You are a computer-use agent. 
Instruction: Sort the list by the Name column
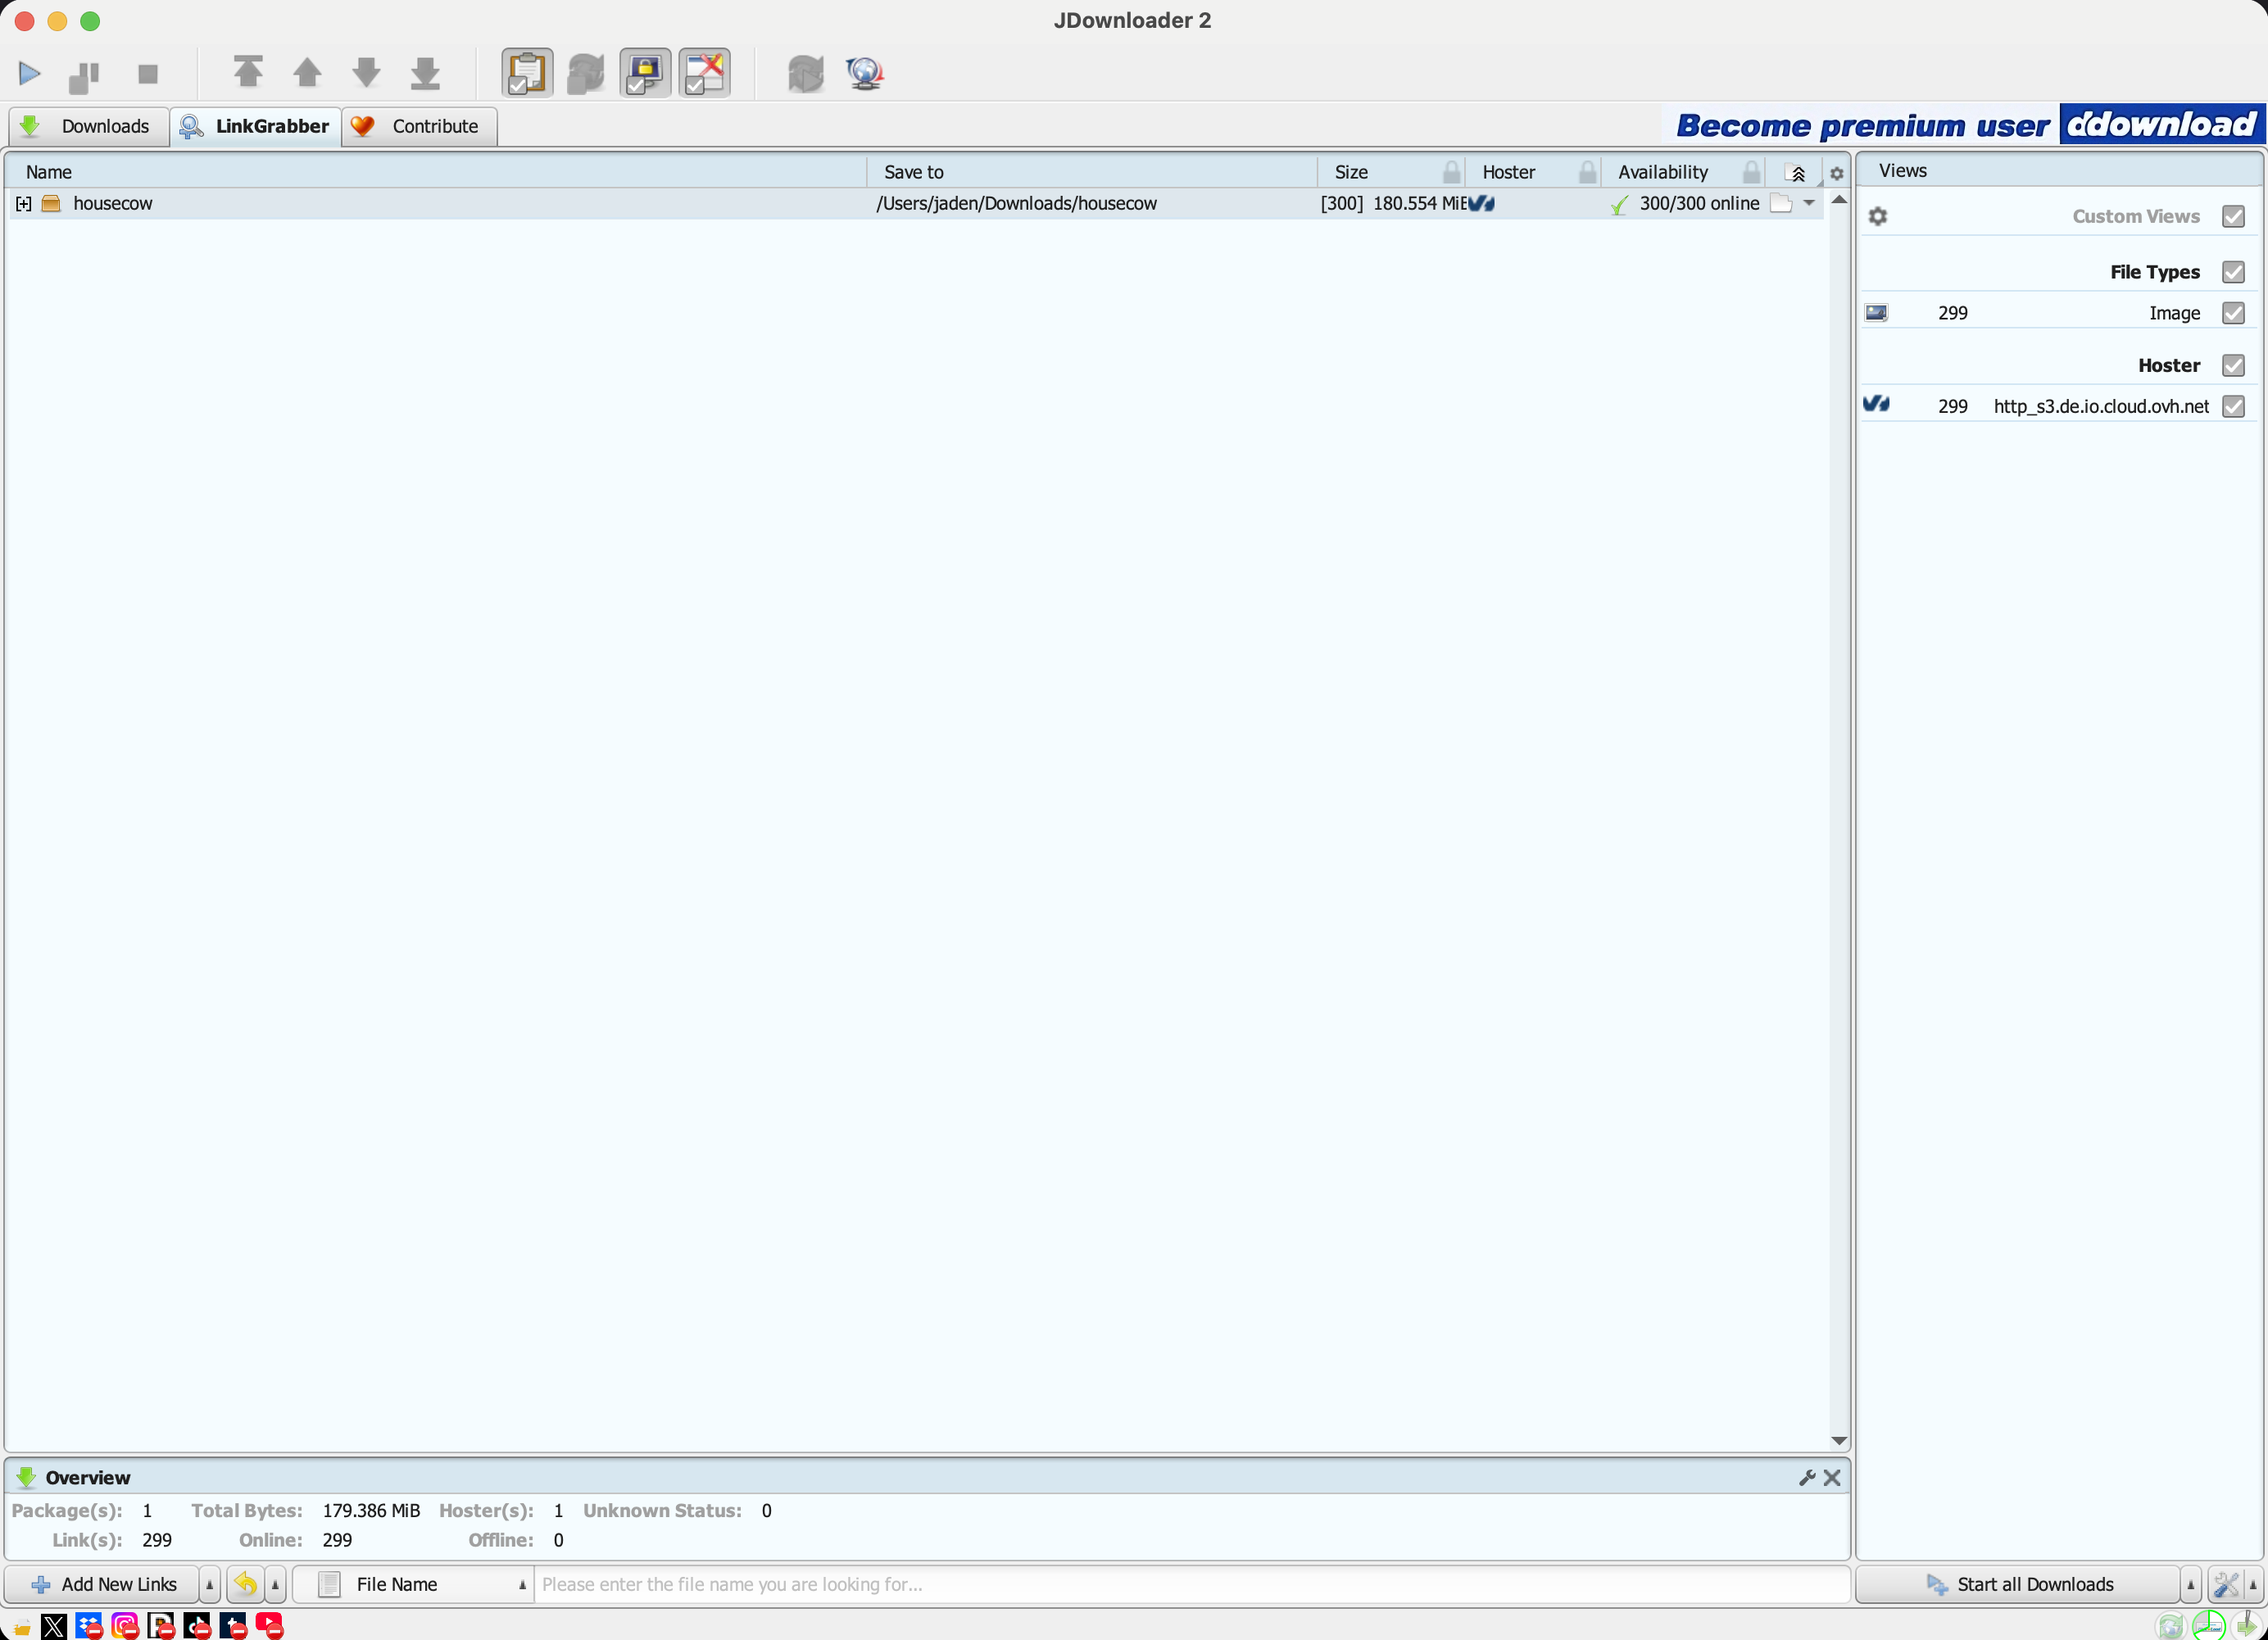[x=437, y=172]
